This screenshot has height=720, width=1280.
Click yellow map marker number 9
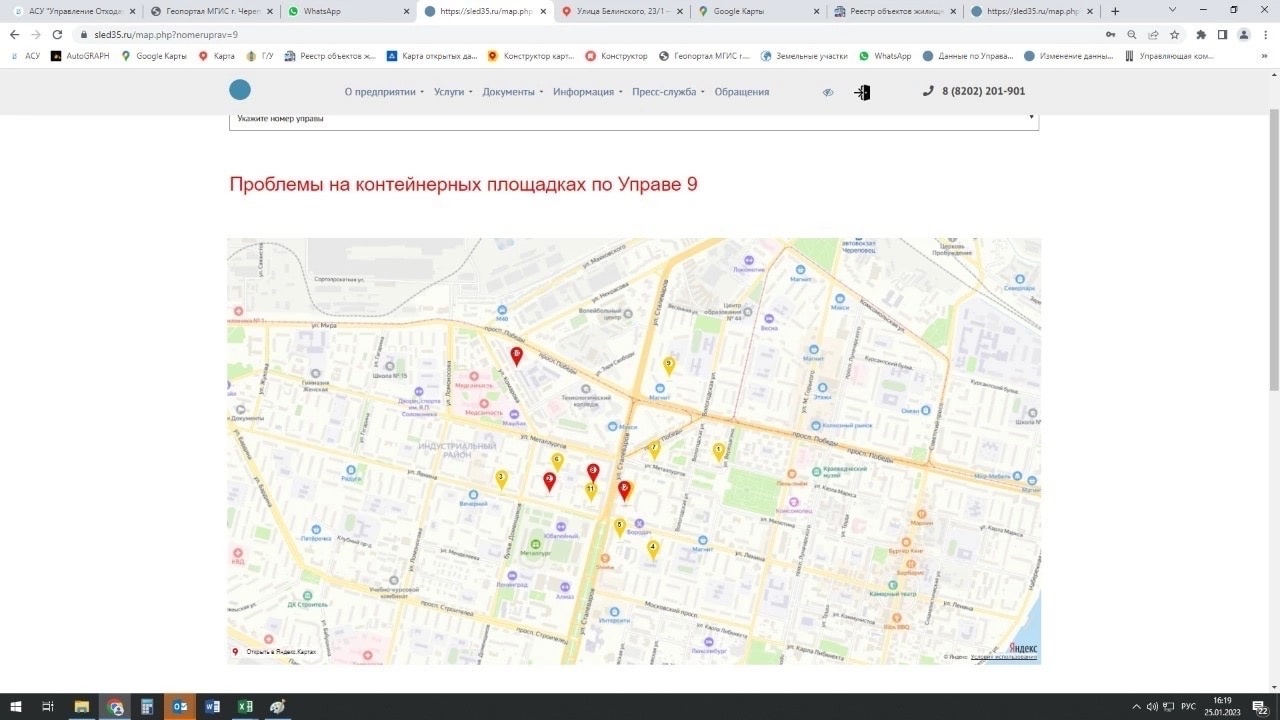point(669,365)
